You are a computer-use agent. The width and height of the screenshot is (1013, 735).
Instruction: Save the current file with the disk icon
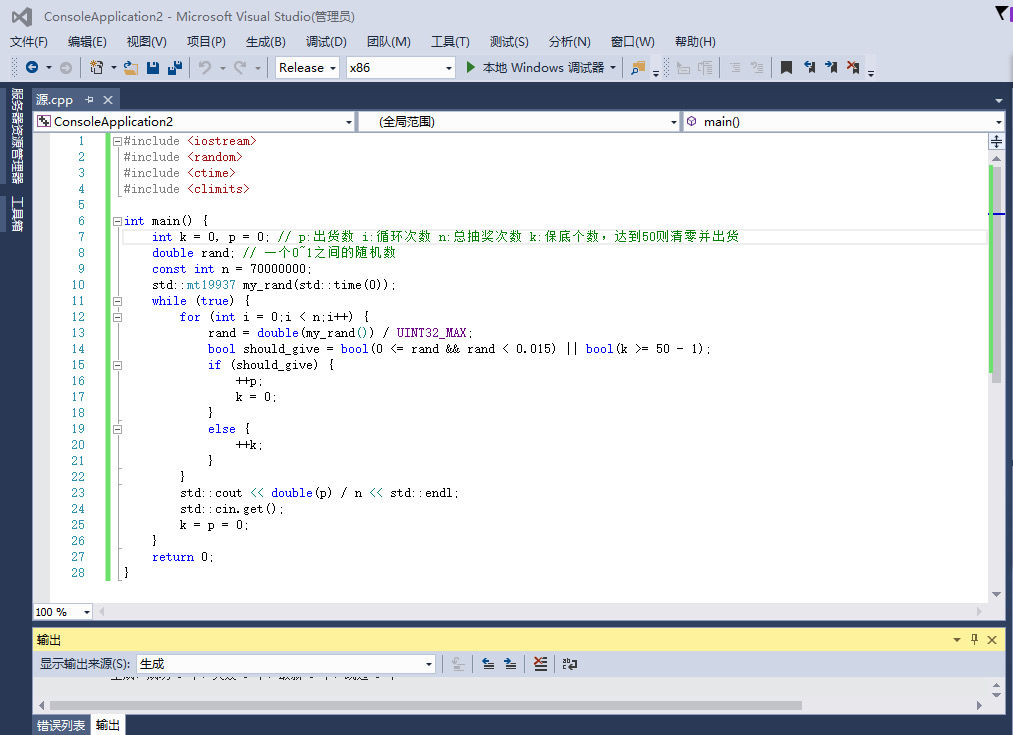pyautogui.click(x=153, y=67)
